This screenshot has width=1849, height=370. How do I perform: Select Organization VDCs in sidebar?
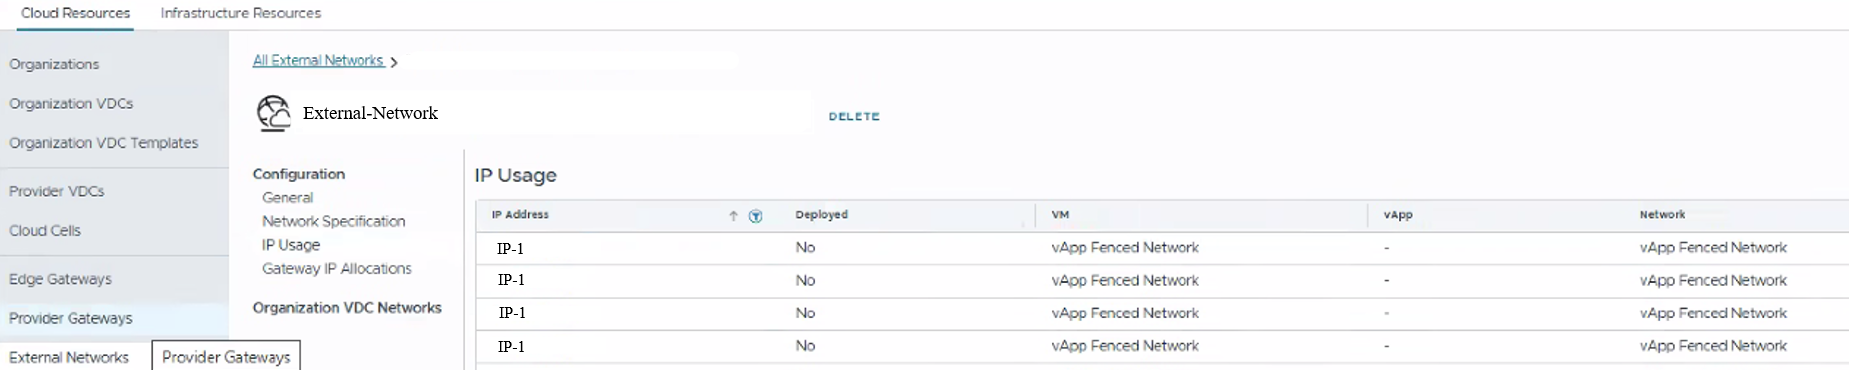point(71,104)
